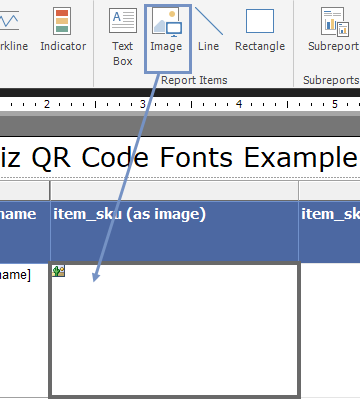Click the column handle above item_sku (as image)
Viewport: 360px width, 411px height.
174,191
